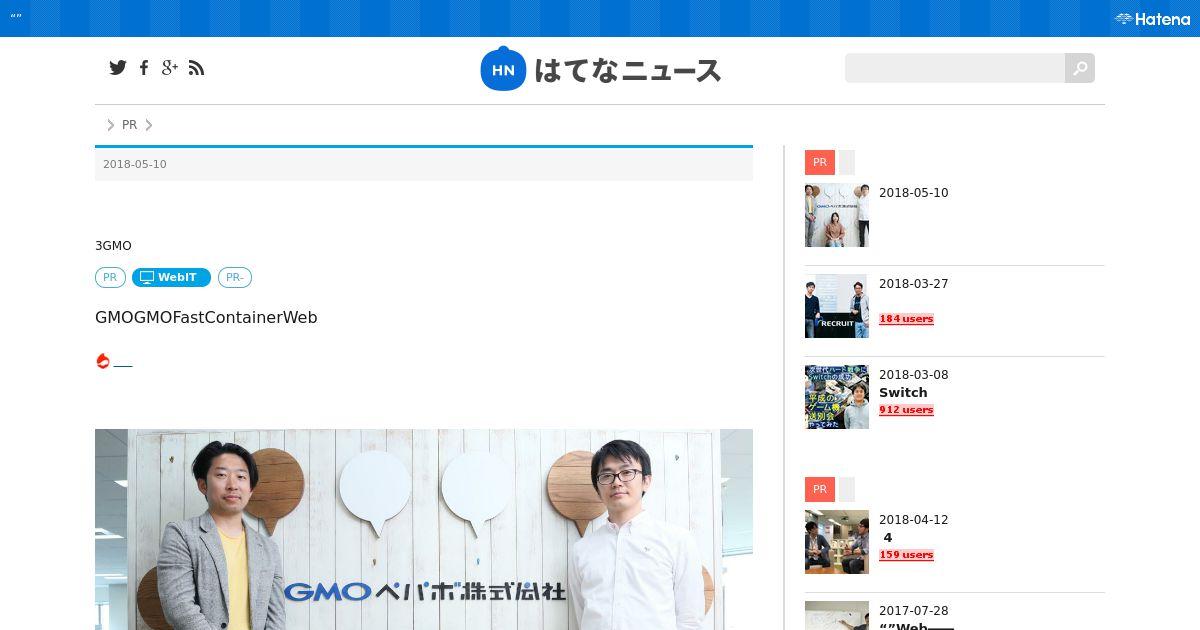
Task: Select the grey tab next to first PR
Action: click(x=847, y=162)
